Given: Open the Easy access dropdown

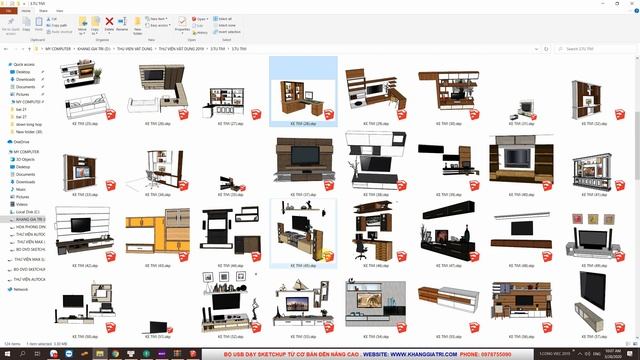Looking at the screenshot, I should (158, 25).
